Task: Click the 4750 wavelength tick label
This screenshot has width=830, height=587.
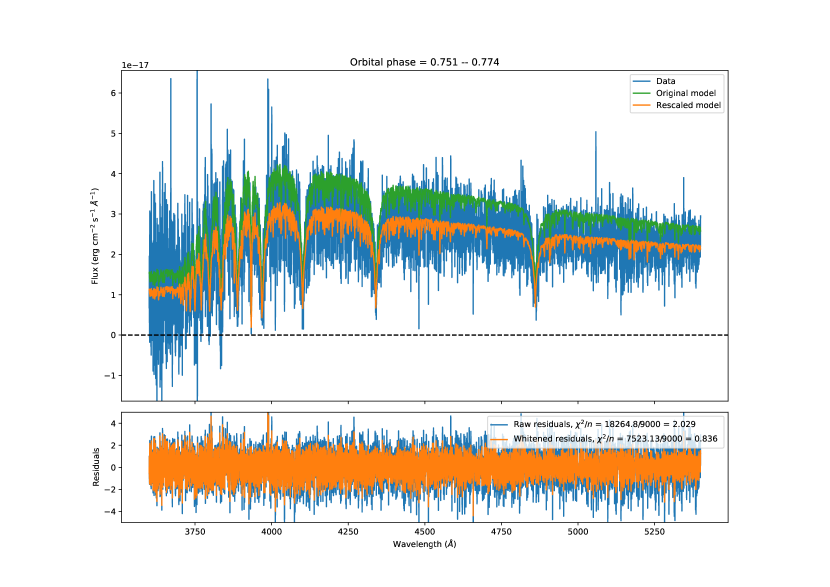Action: (x=501, y=531)
